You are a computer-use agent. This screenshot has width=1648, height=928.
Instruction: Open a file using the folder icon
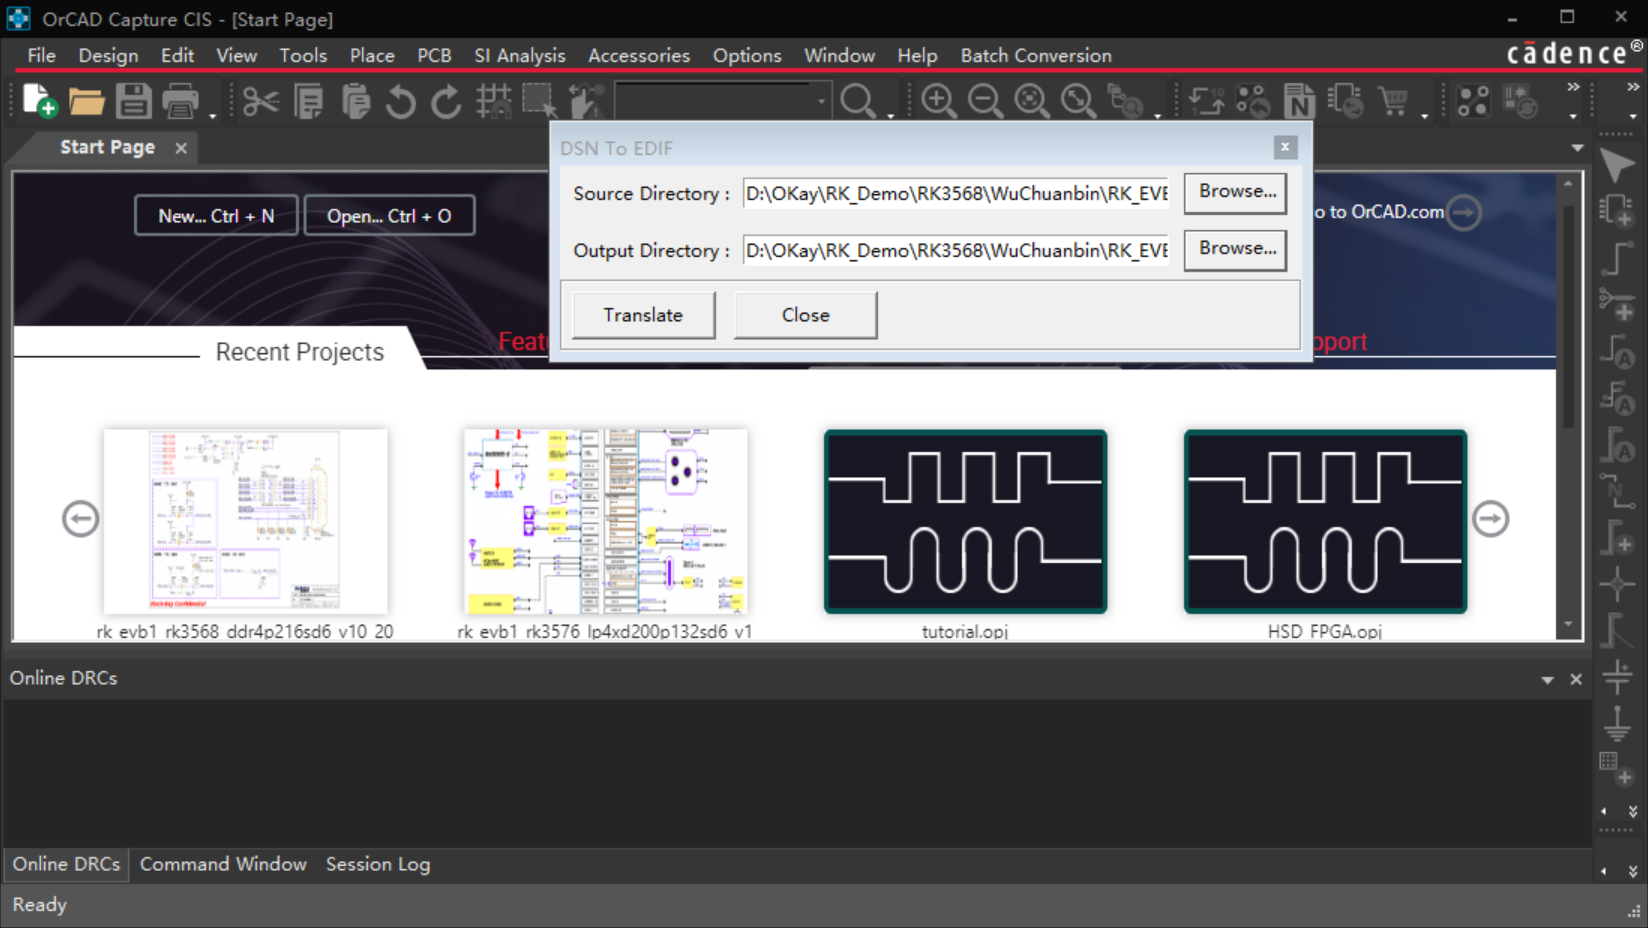pos(87,101)
